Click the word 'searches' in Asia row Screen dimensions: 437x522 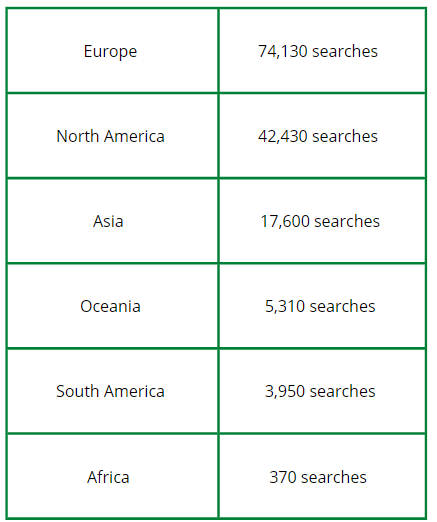pos(347,221)
